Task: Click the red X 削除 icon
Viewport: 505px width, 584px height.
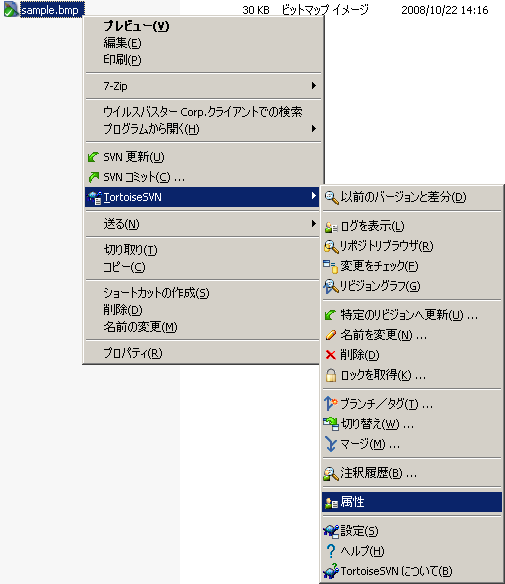Action: pos(330,355)
